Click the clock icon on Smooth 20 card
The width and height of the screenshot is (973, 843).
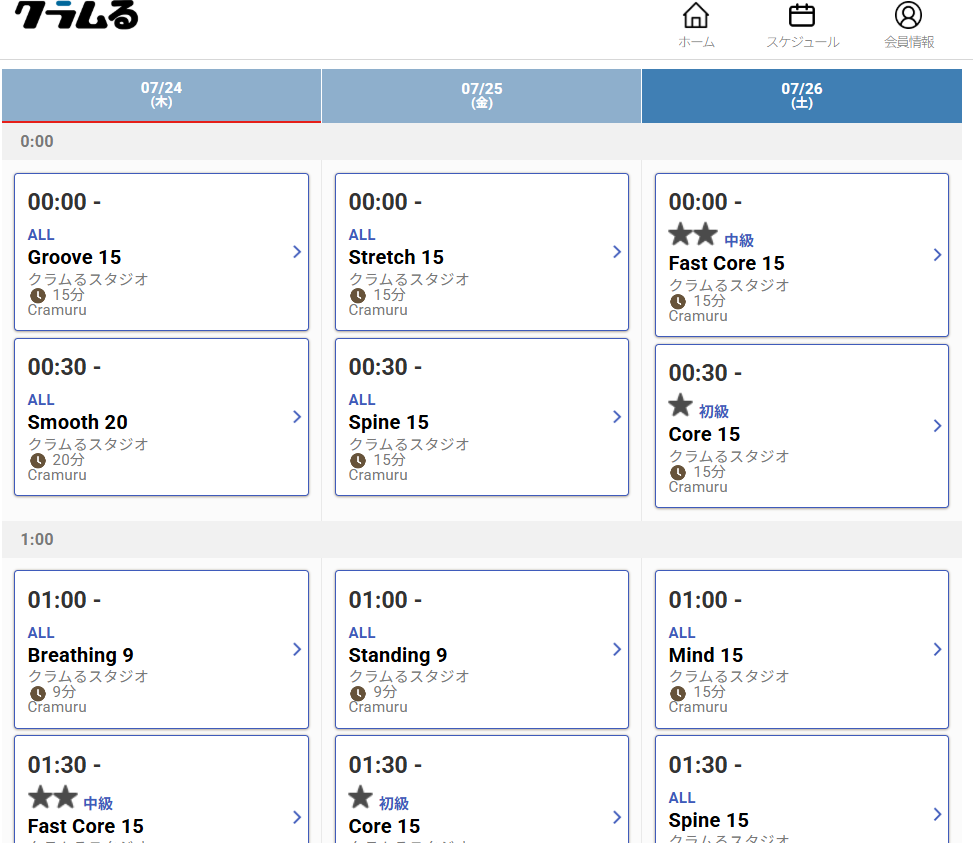click(x=38, y=460)
